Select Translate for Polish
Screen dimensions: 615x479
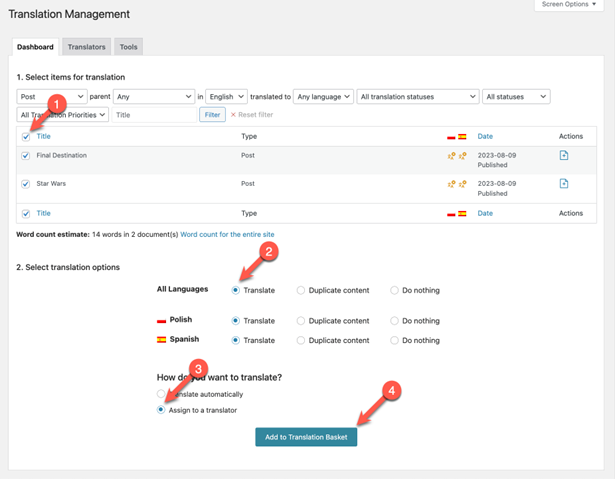(235, 321)
